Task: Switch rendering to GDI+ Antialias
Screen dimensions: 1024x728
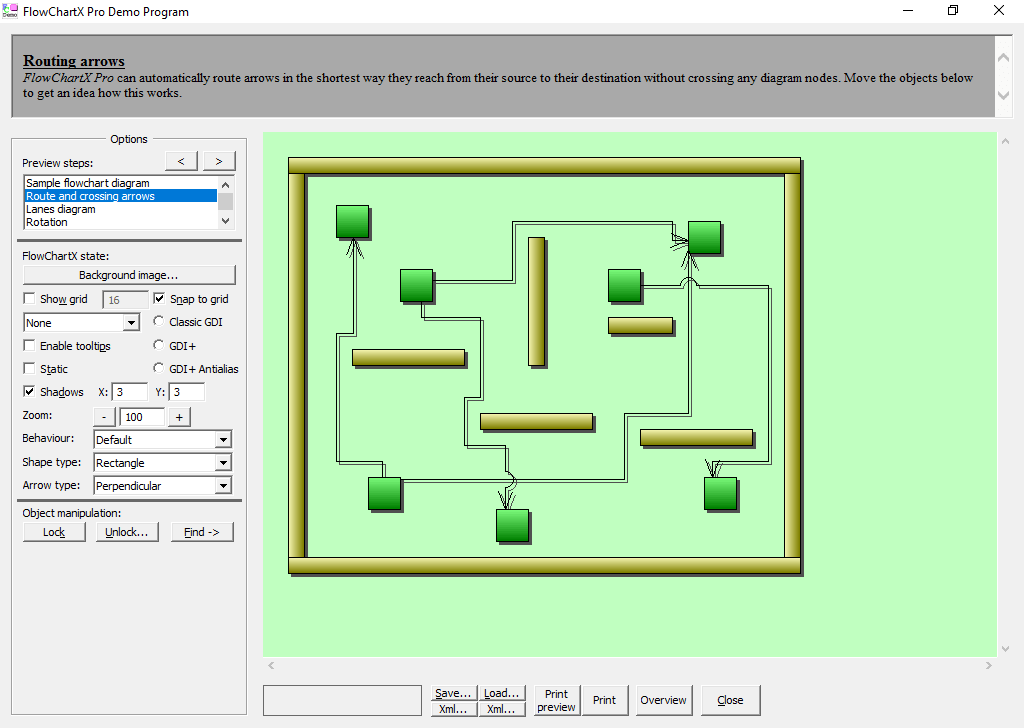Action: [158, 367]
